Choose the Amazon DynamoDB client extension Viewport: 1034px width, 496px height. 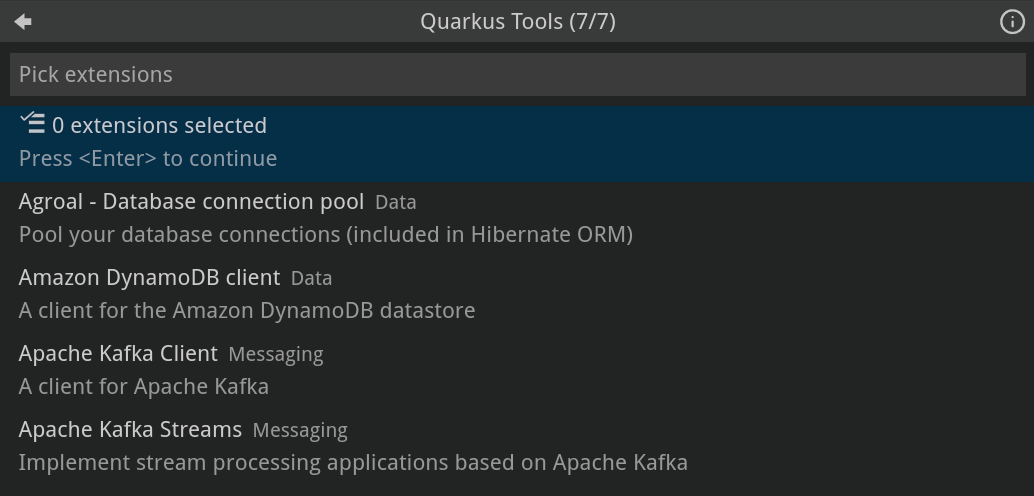point(149,278)
